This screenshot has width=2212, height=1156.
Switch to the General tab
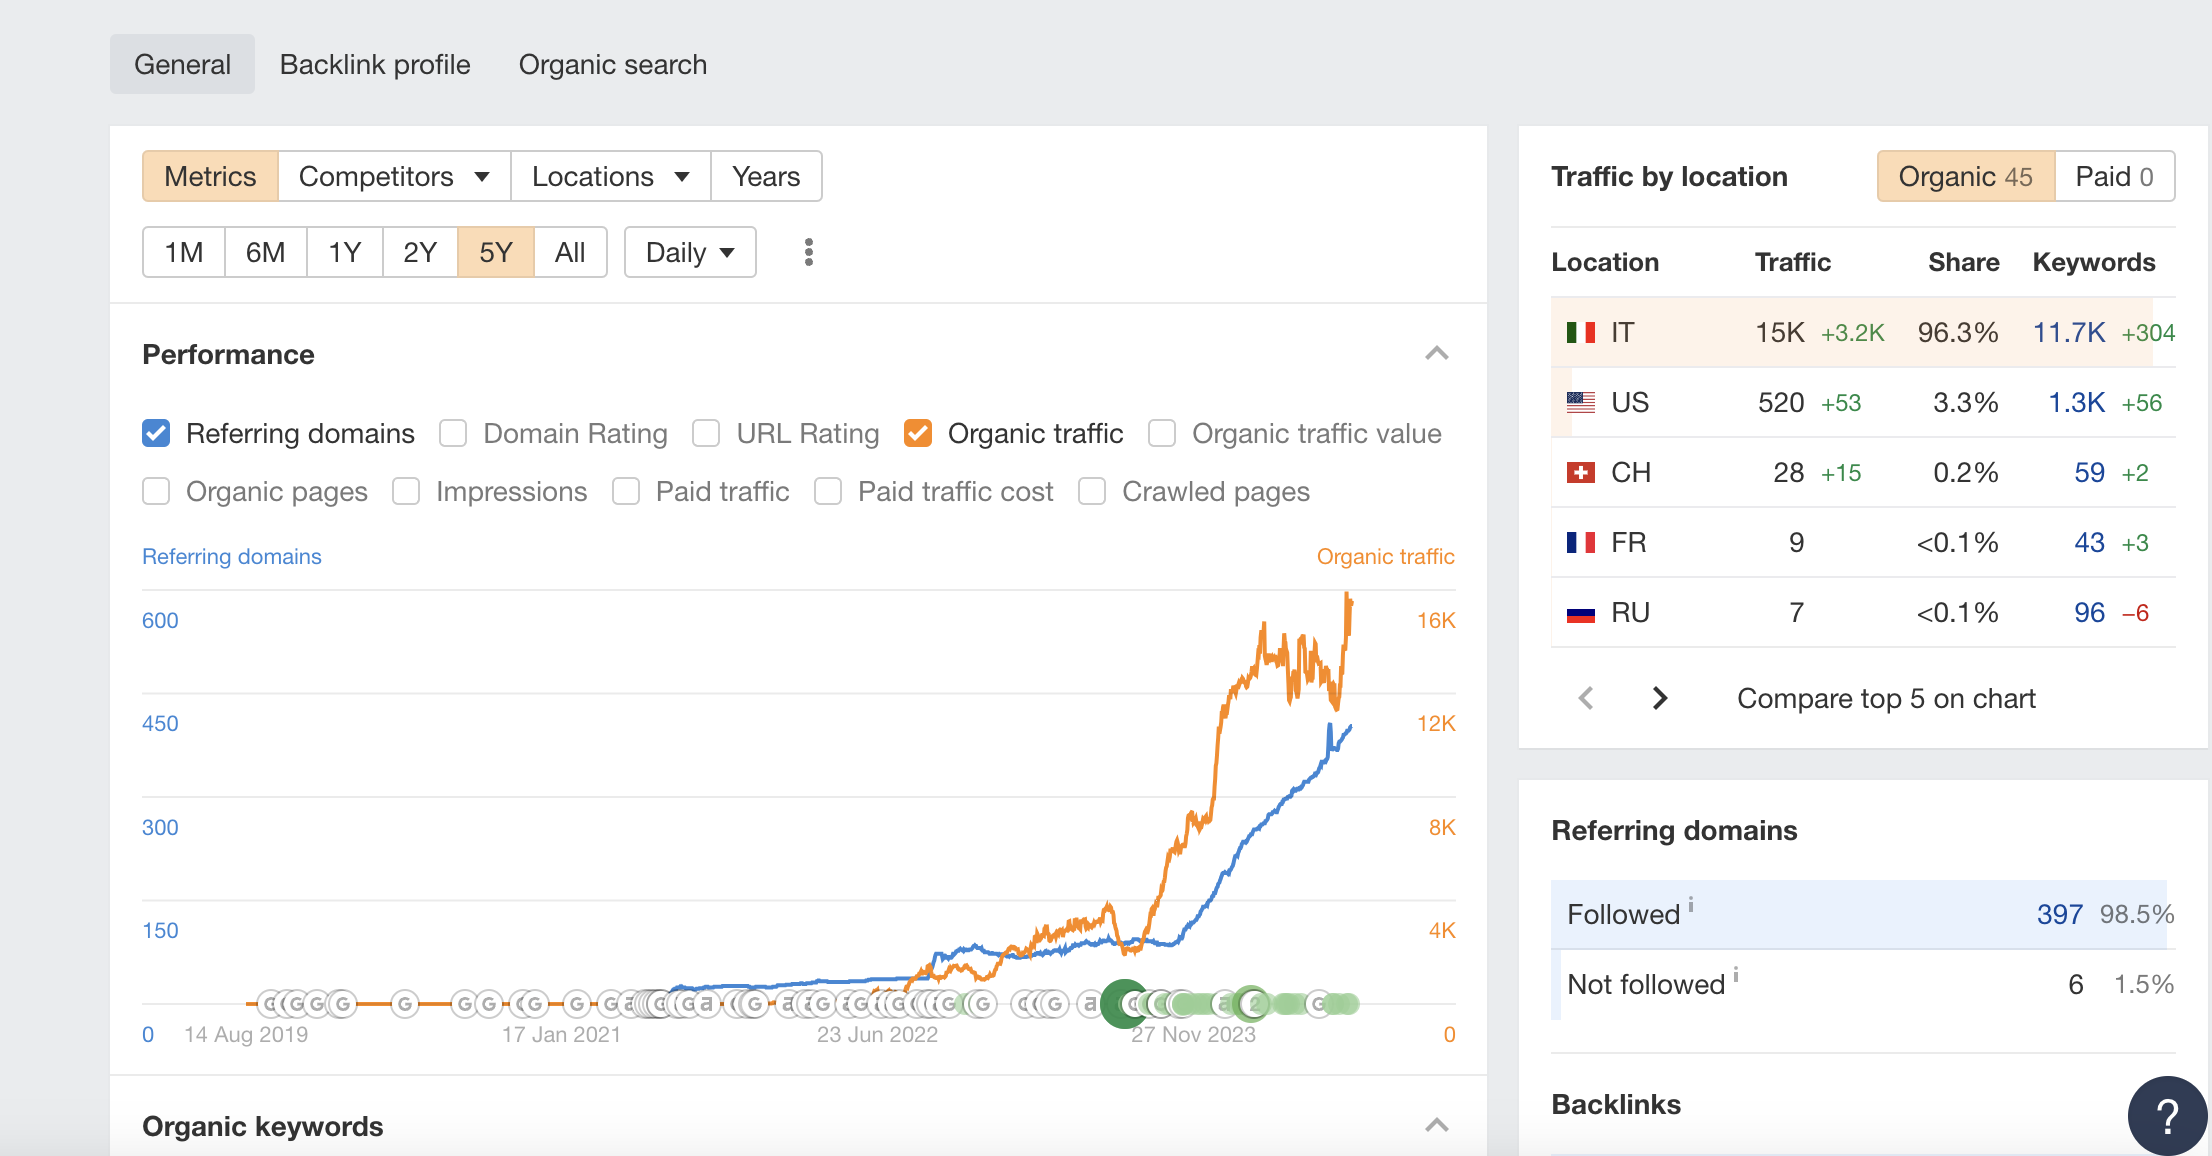[182, 64]
